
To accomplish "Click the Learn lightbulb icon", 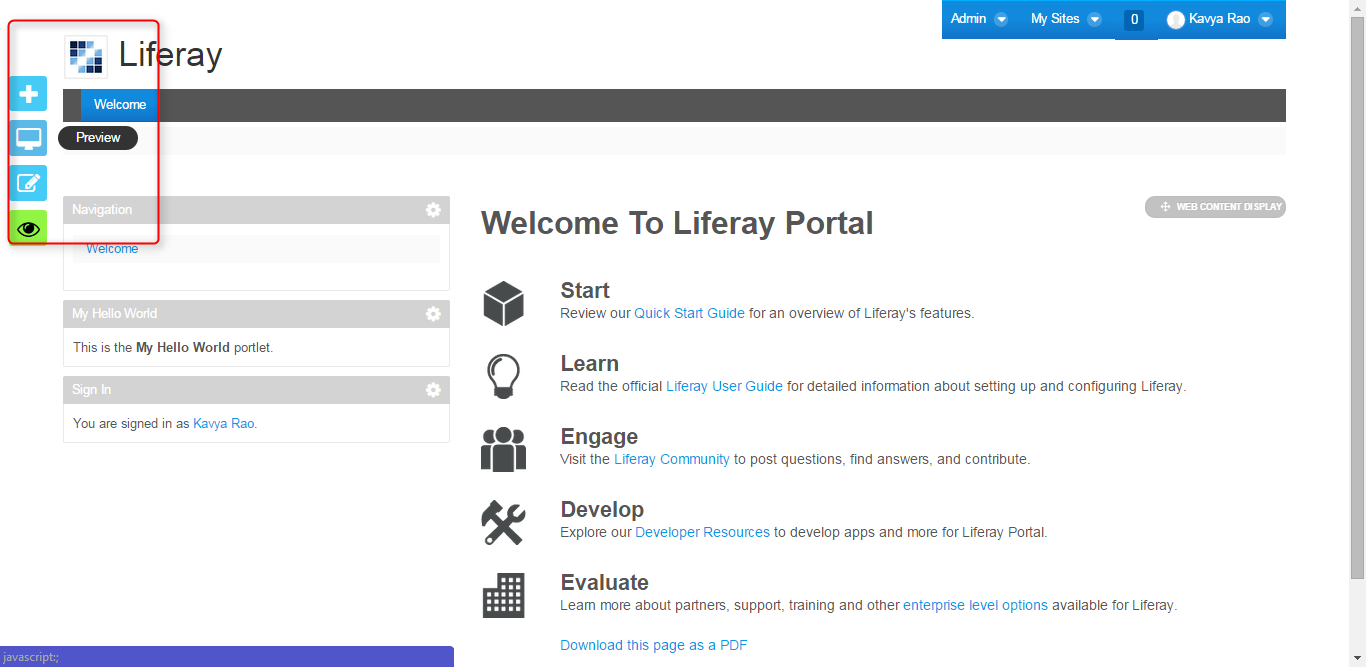I will 503,377.
